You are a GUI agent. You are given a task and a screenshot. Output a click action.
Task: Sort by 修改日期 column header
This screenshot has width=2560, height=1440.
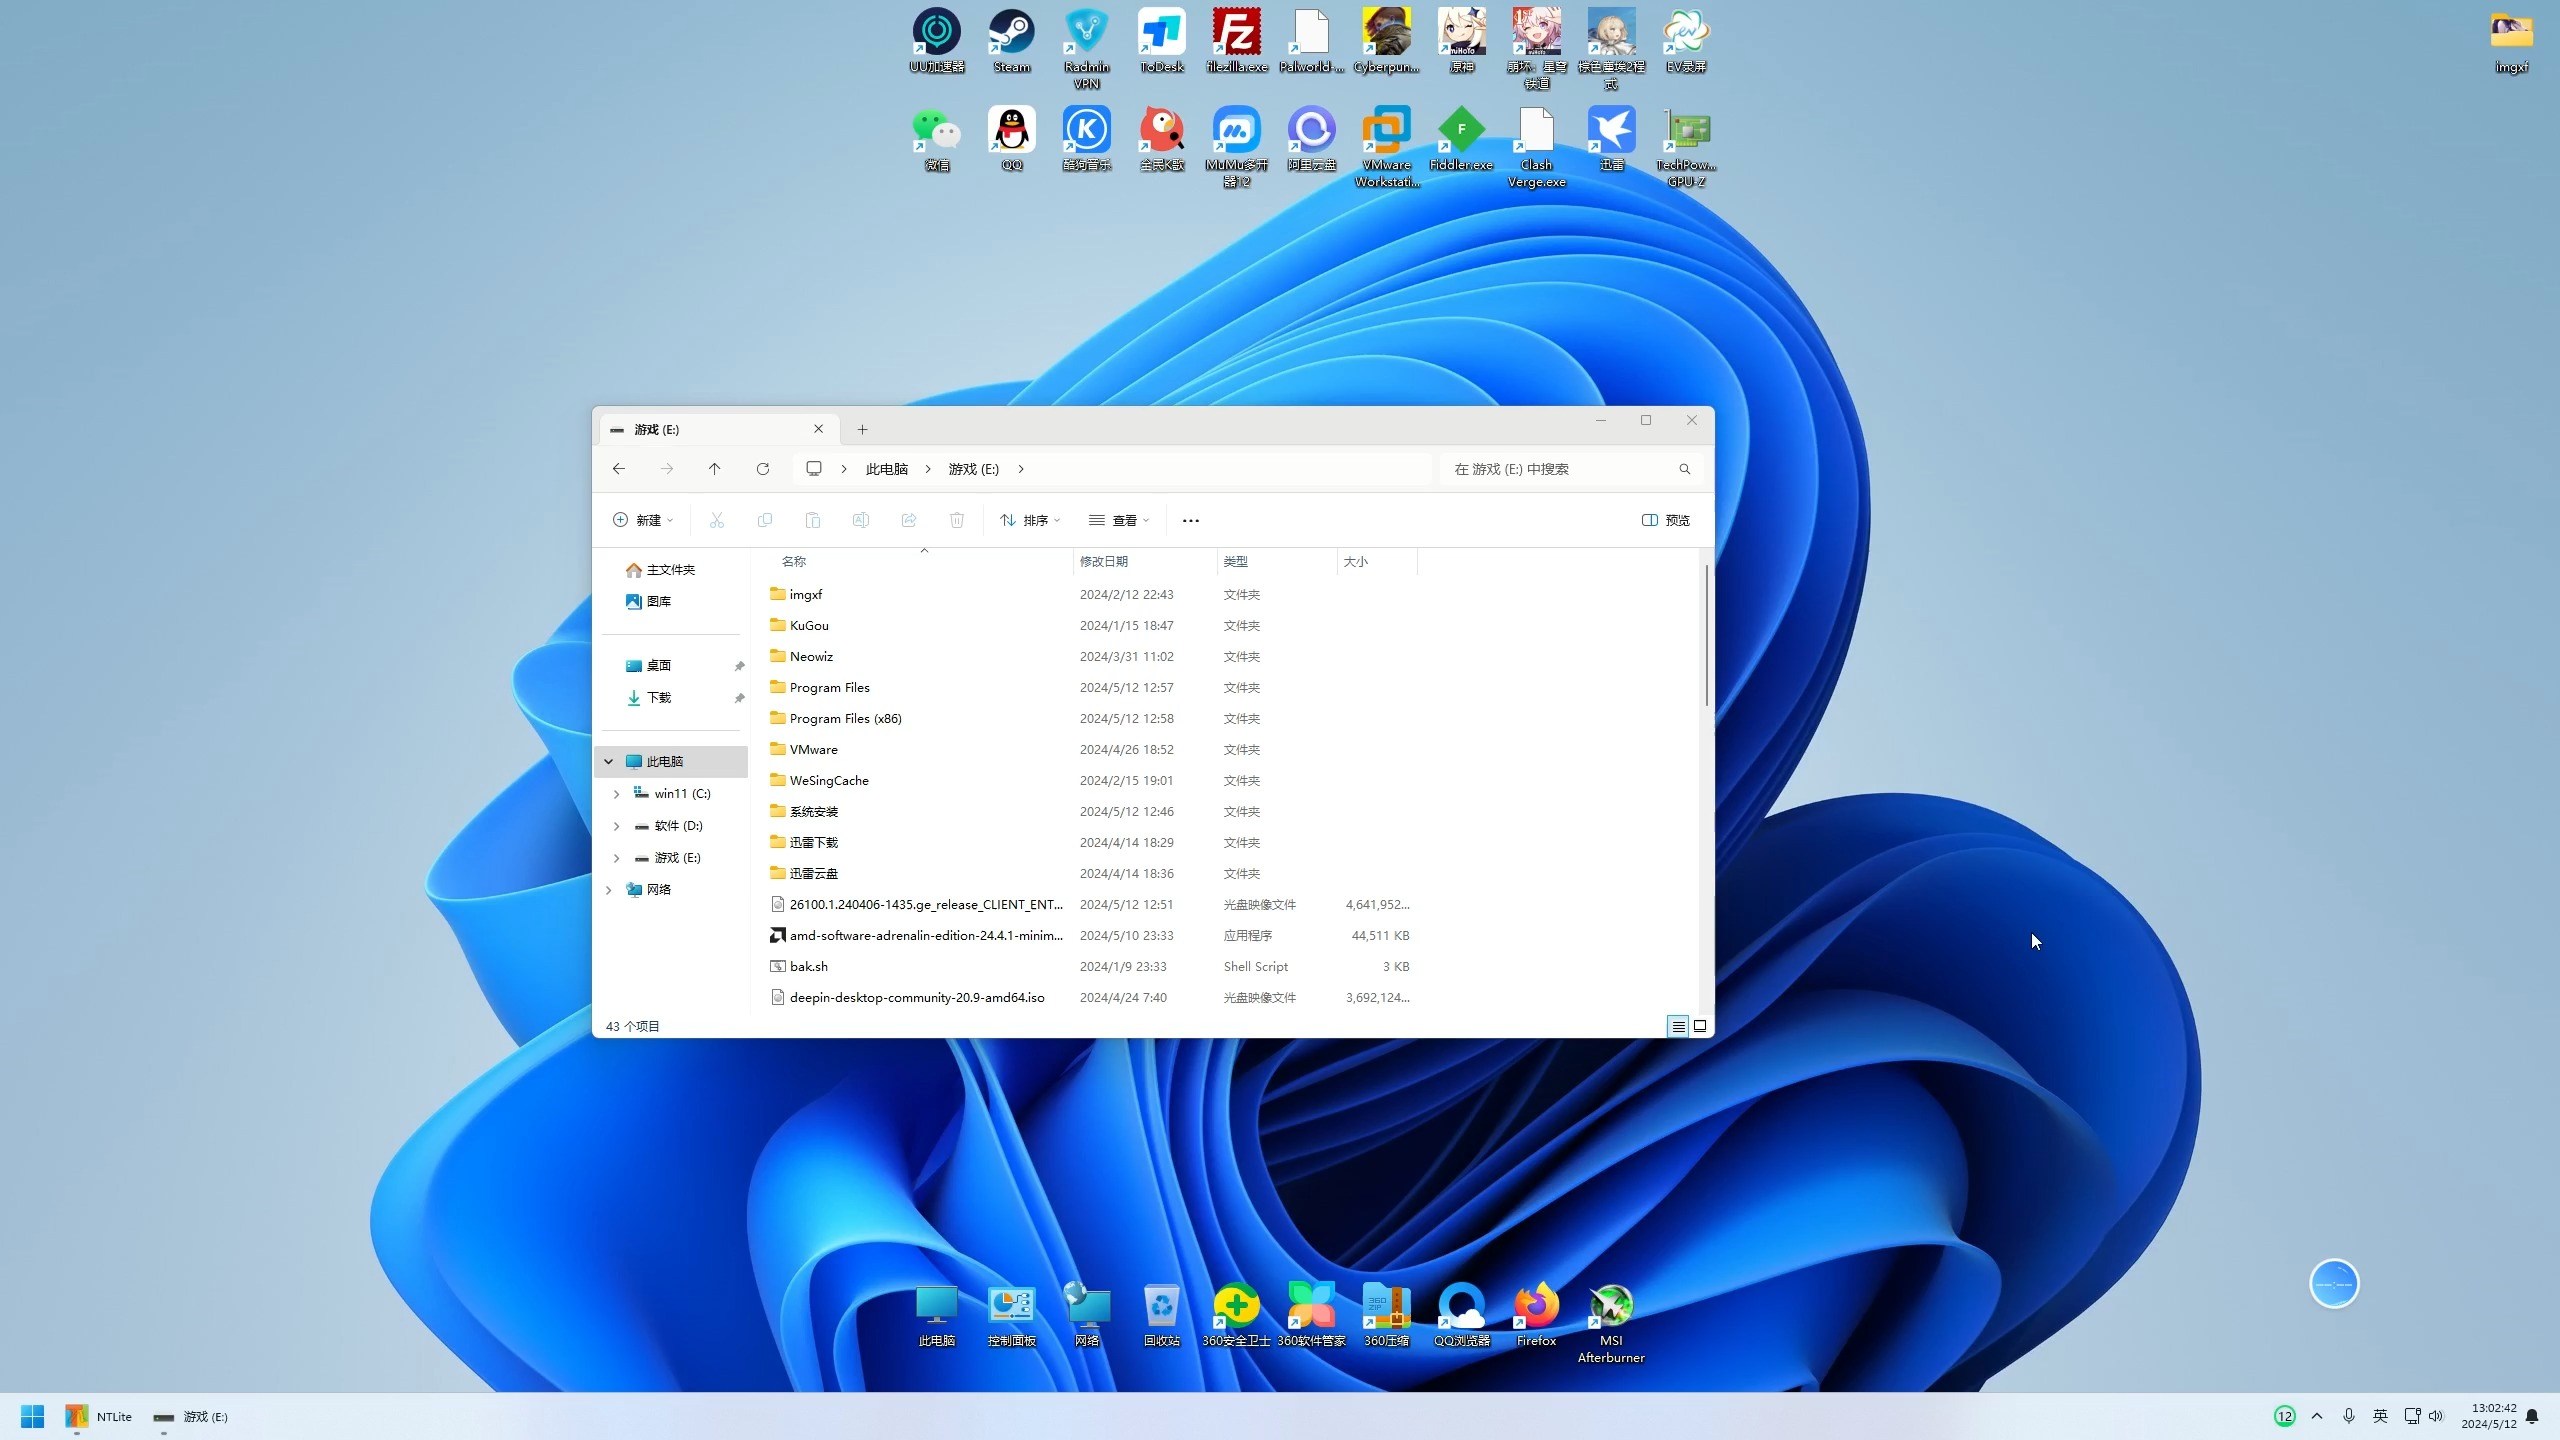tap(1145, 562)
